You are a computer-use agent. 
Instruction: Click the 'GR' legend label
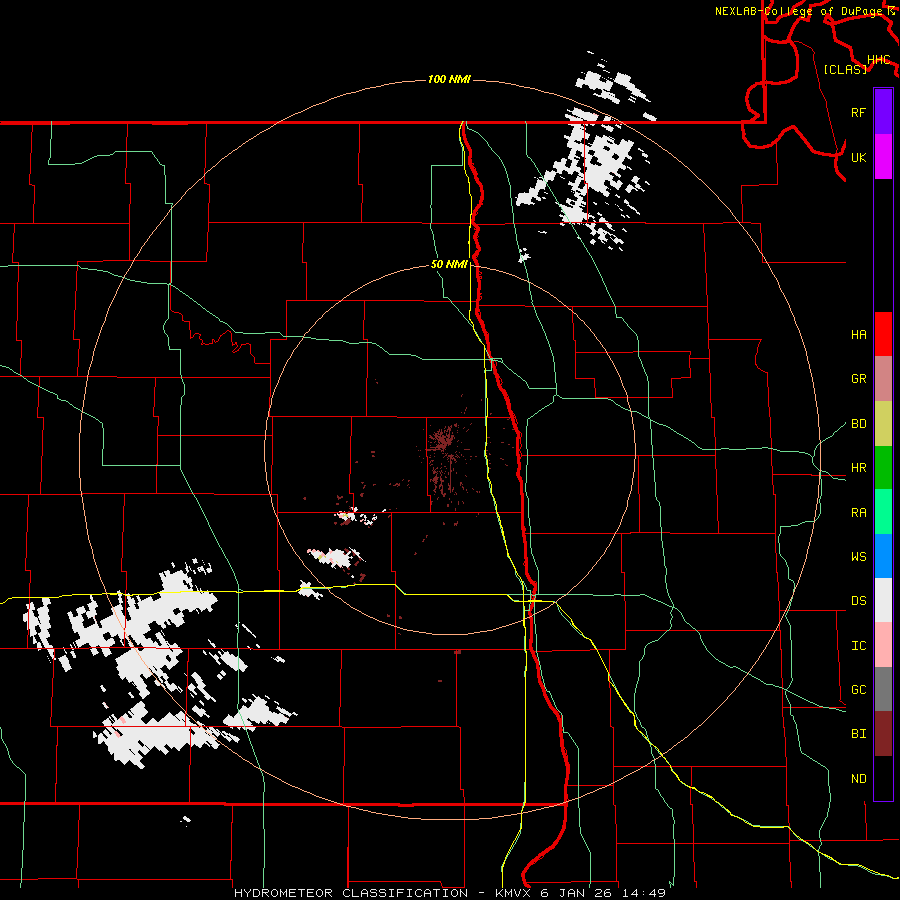tap(858, 379)
